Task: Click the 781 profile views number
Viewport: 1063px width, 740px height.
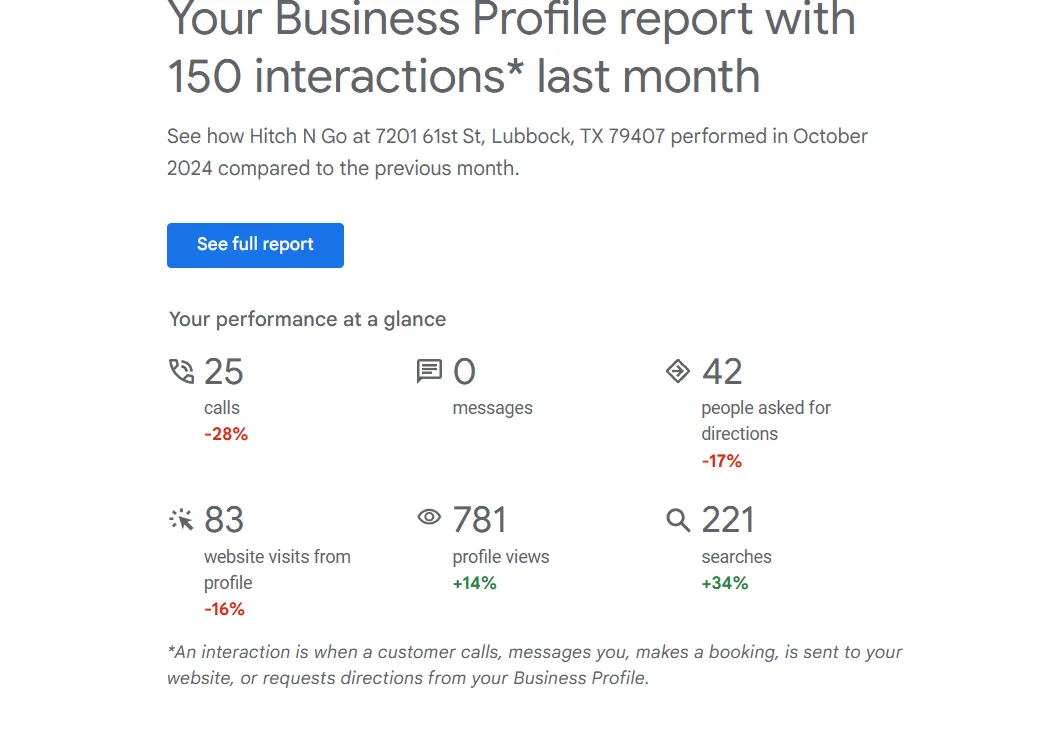Action: click(480, 520)
